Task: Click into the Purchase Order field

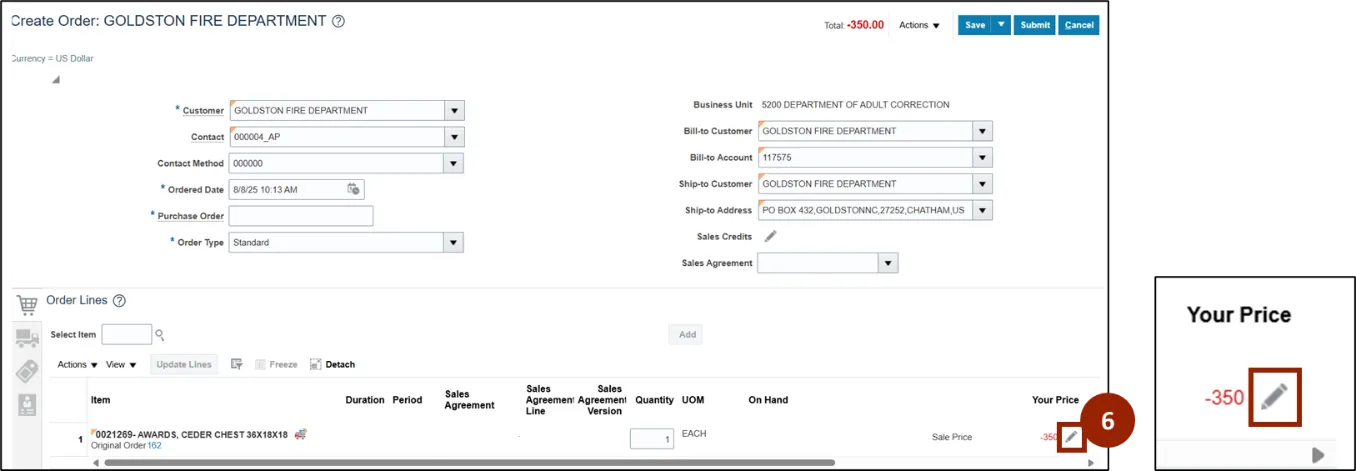Action: [x=300, y=216]
